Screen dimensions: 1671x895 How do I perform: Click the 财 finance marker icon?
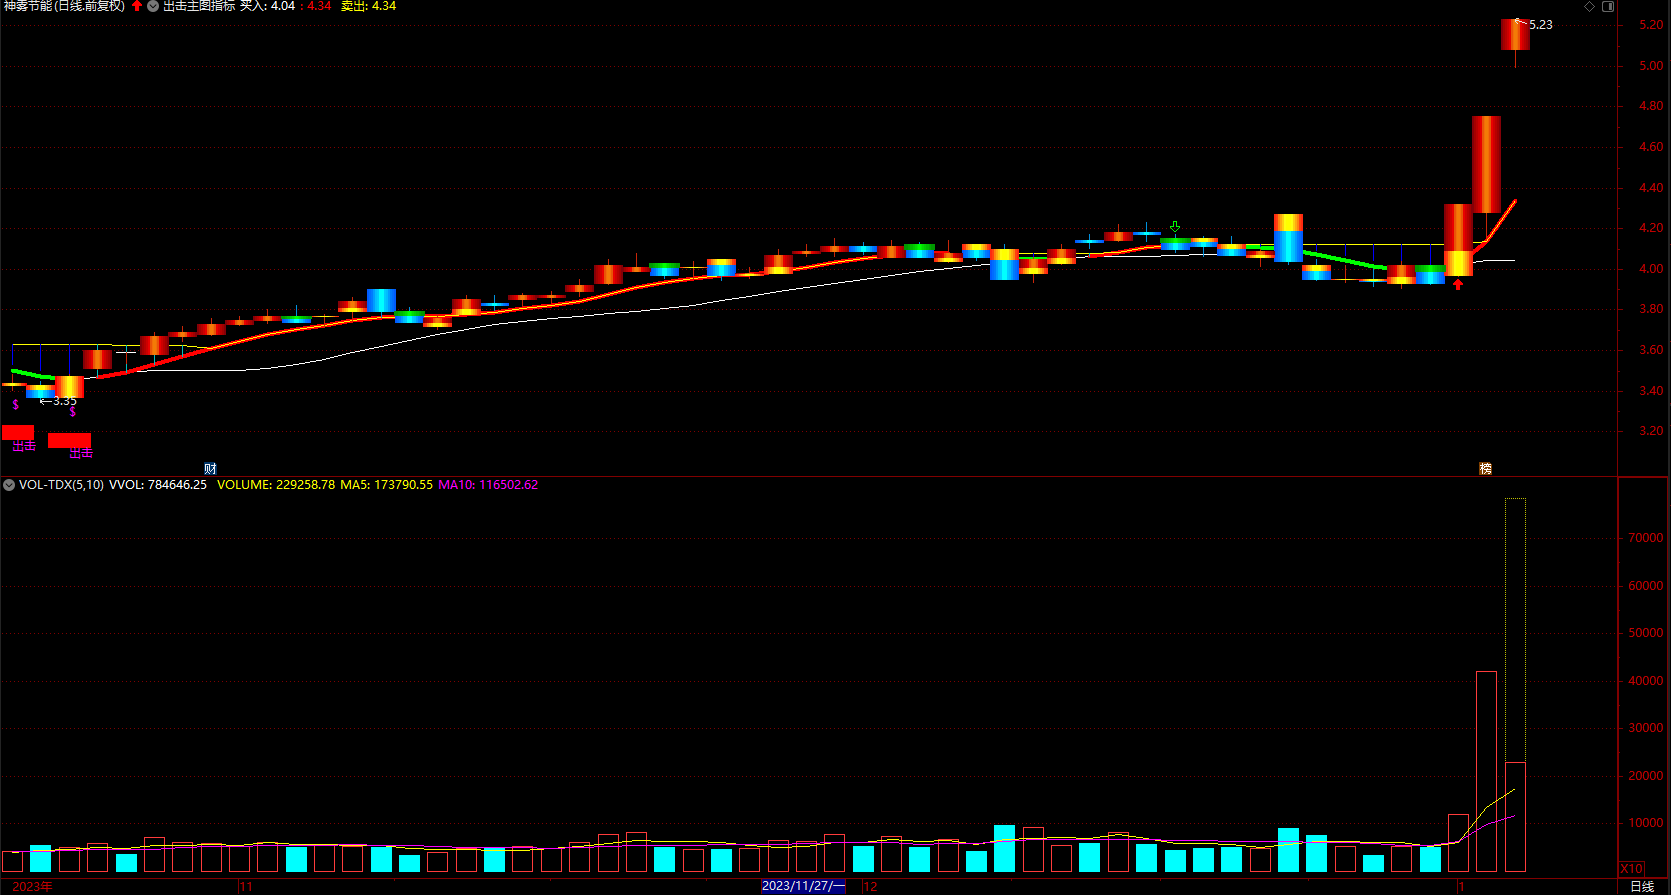click(x=210, y=469)
